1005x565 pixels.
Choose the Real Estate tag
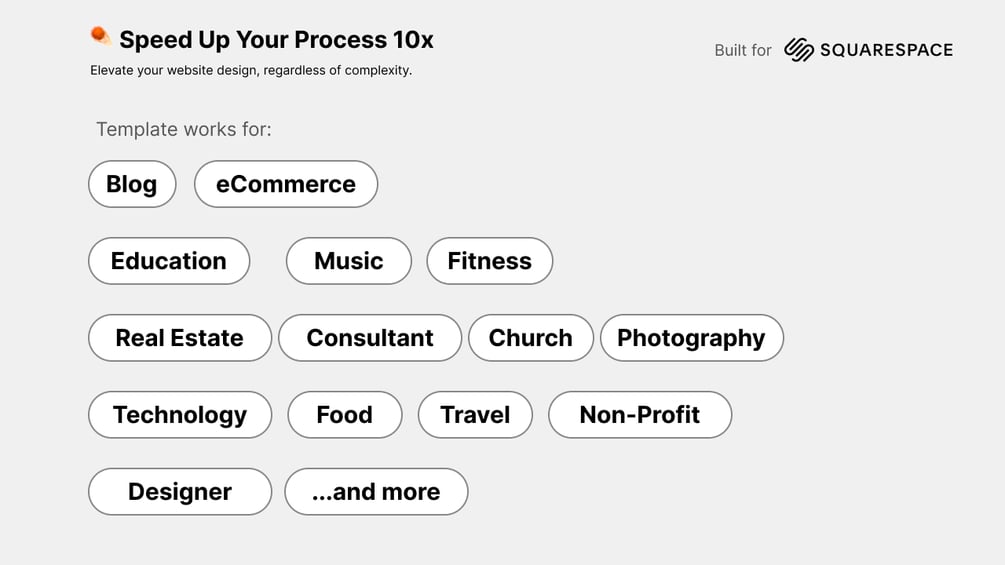pos(180,338)
